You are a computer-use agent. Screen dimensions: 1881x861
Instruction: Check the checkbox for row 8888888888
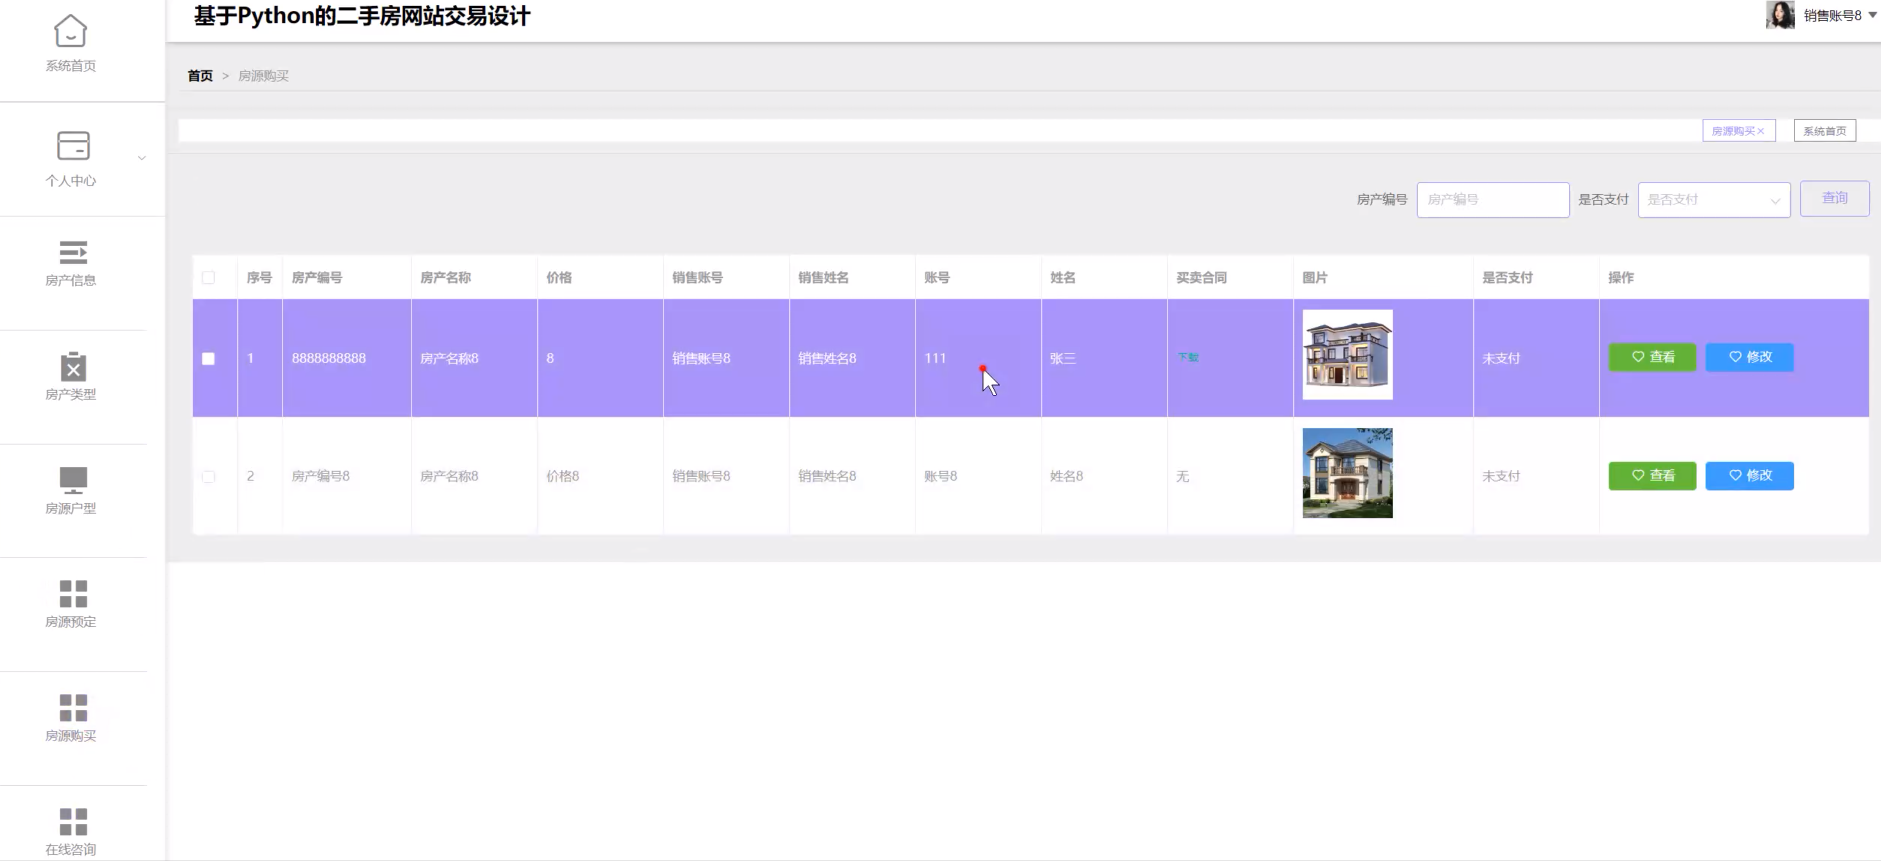point(208,359)
